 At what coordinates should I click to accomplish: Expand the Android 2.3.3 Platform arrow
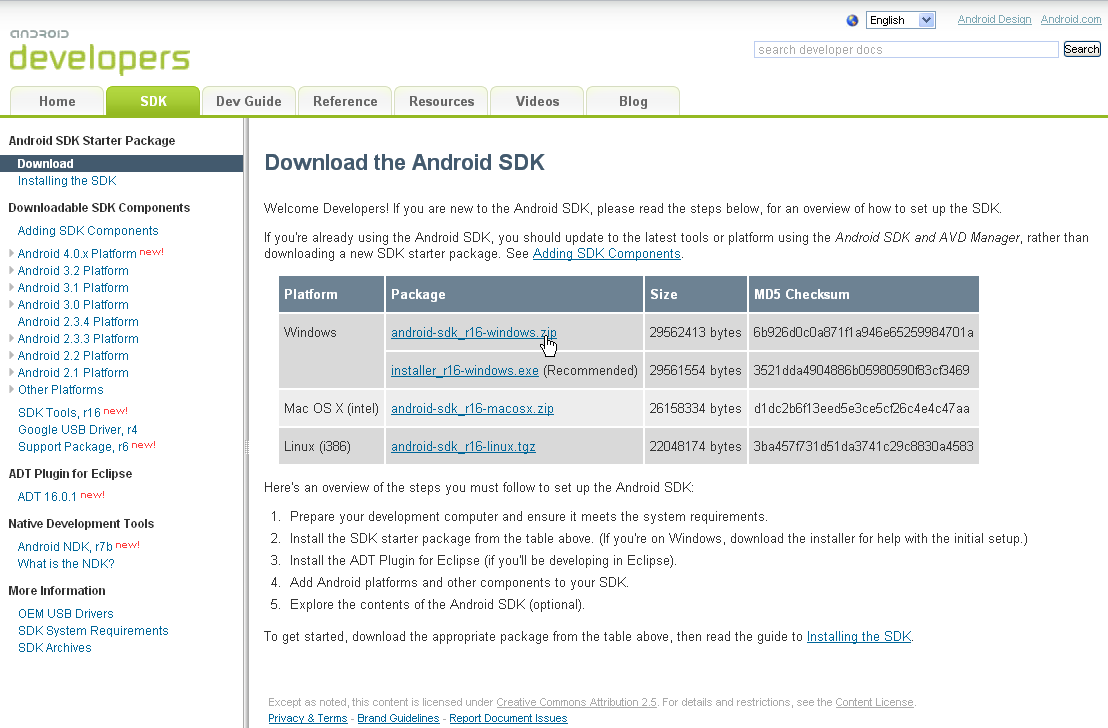coord(11,338)
